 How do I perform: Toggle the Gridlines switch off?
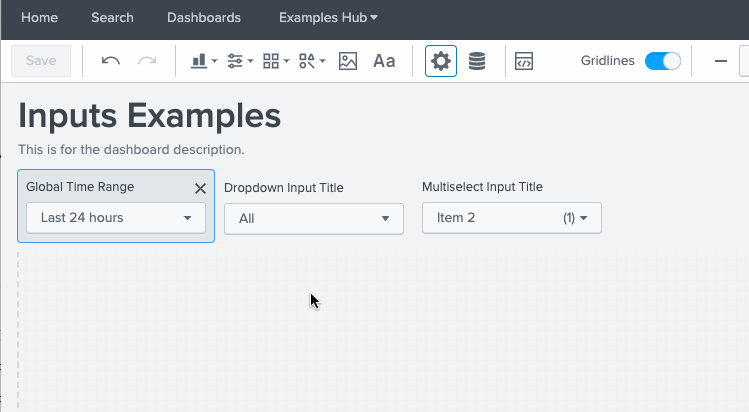pos(662,61)
